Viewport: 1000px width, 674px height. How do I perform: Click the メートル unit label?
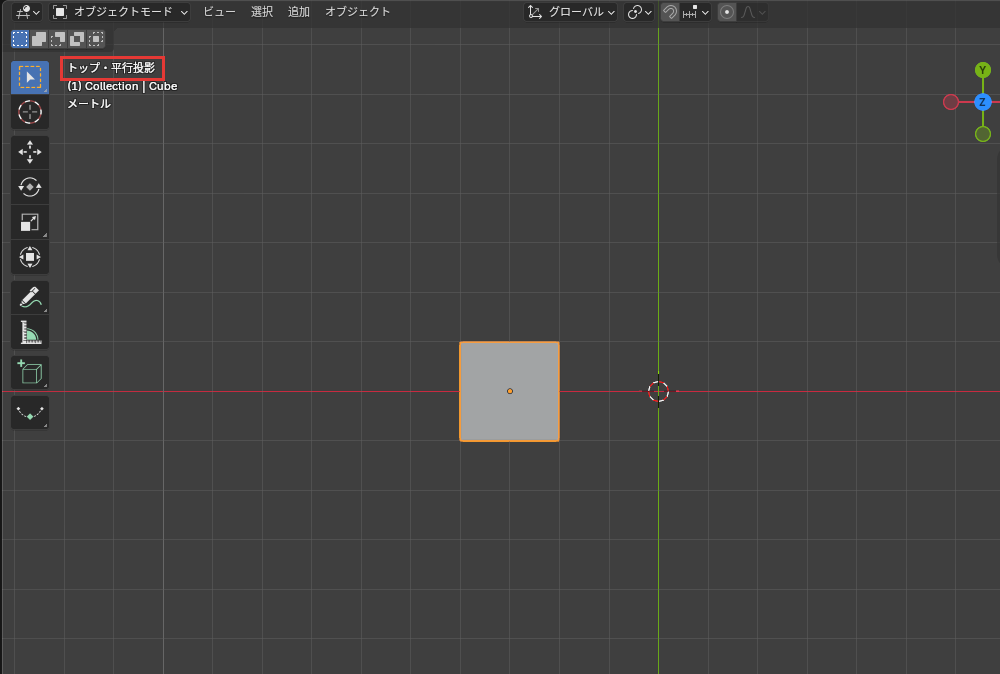coord(89,103)
